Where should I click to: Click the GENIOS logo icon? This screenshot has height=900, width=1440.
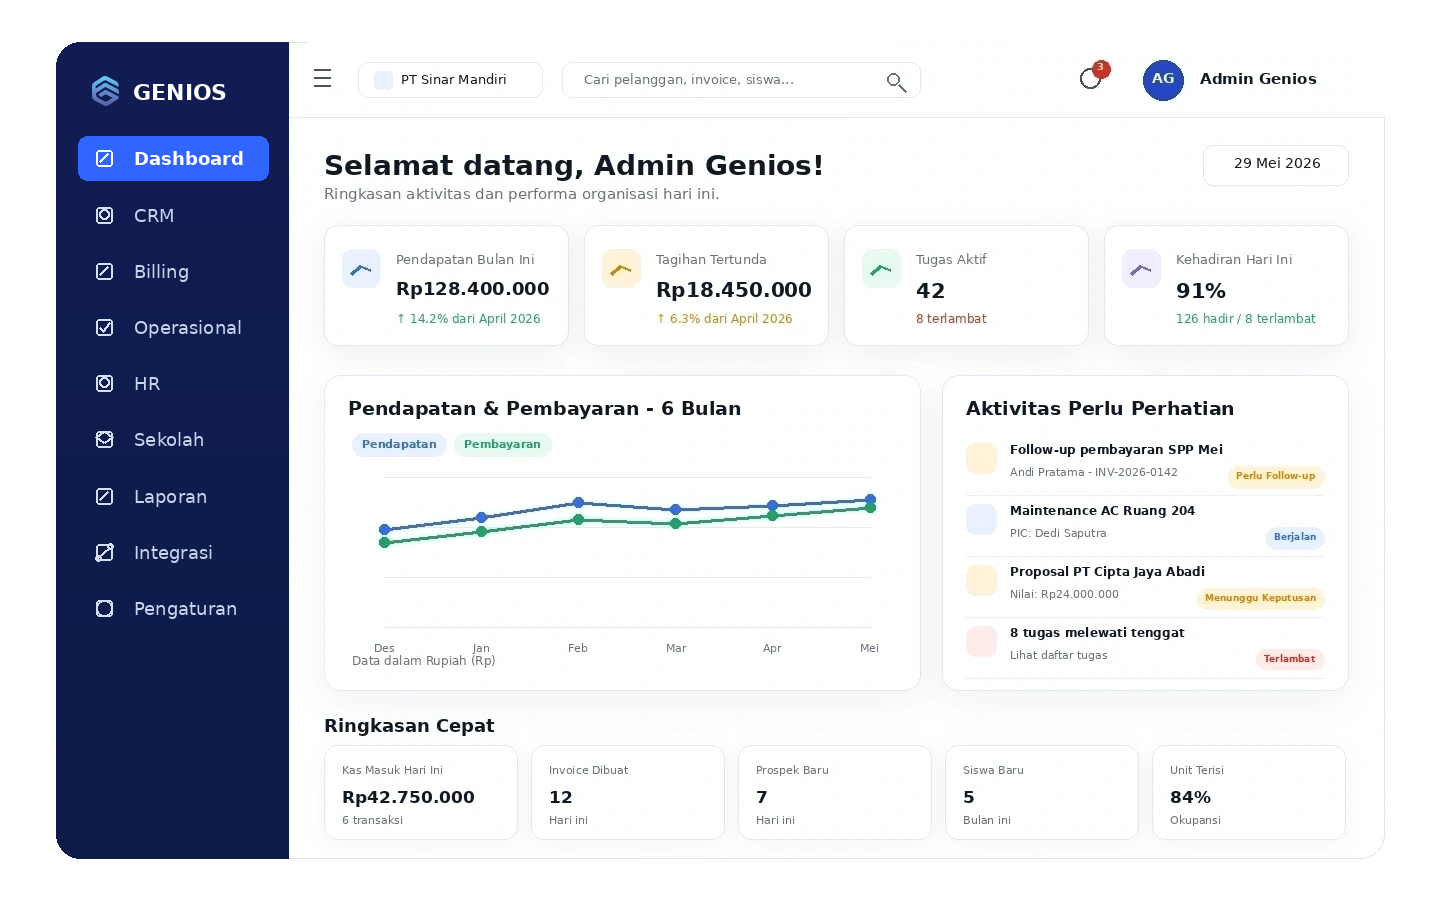(x=105, y=91)
